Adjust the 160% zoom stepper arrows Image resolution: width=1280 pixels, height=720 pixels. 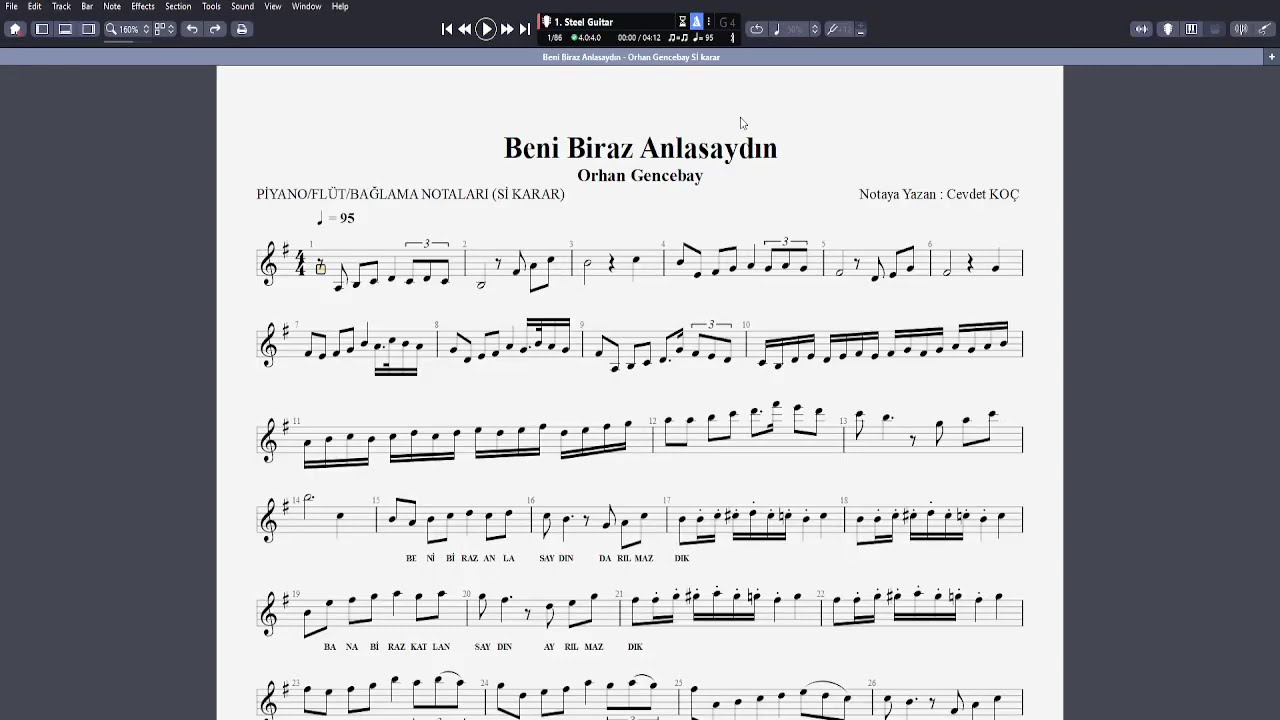coord(146,29)
